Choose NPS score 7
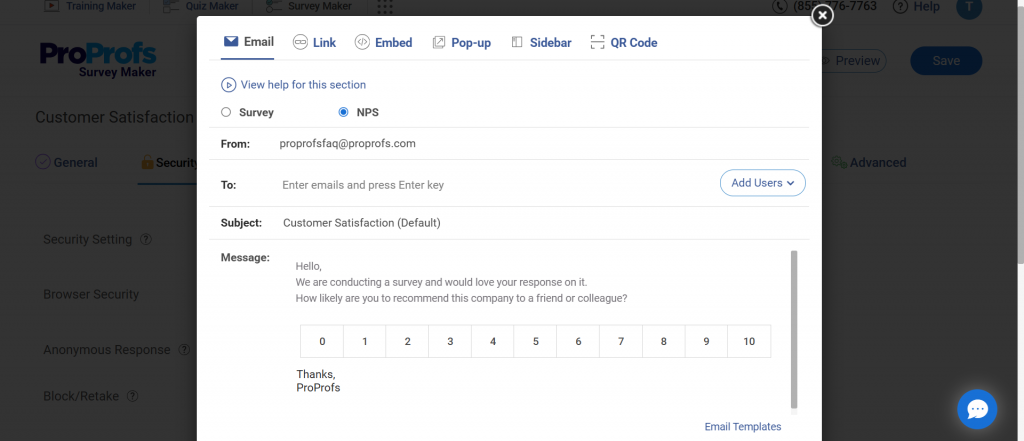This screenshot has width=1024, height=441. 621,341
